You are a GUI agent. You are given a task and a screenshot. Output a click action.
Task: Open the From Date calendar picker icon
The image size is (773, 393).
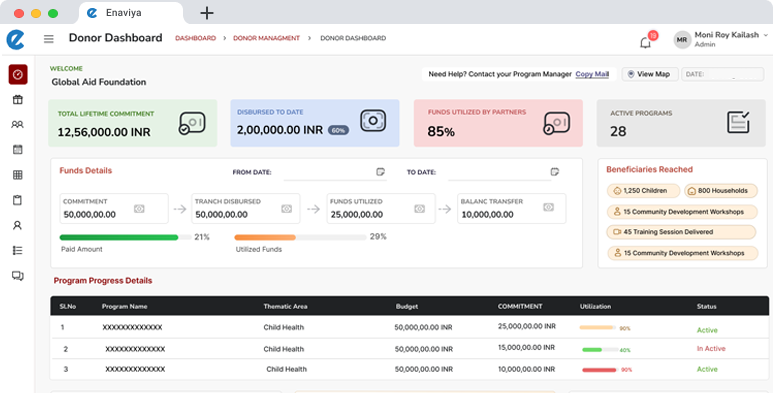coord(381,172)
